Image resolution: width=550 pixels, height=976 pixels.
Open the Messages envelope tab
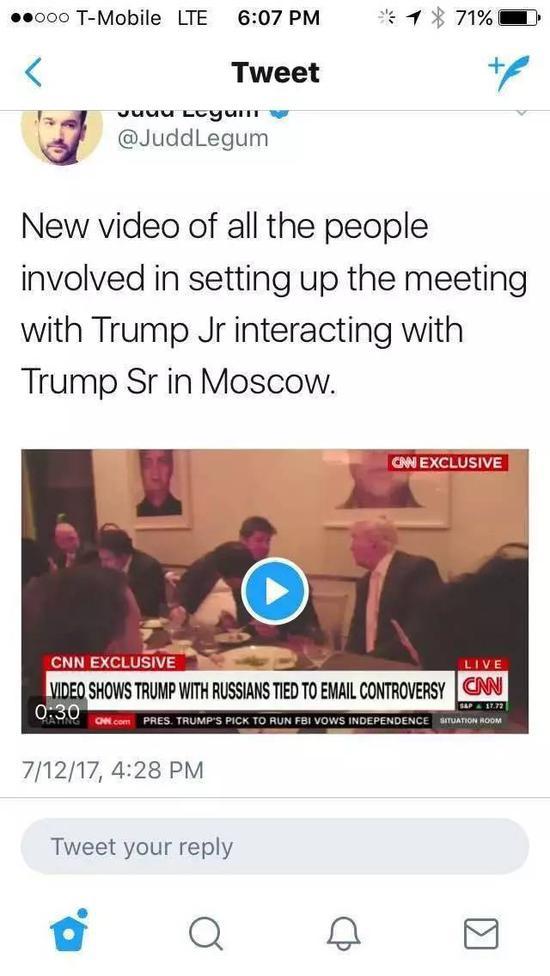pyautogui.click(x=482, y=934)
